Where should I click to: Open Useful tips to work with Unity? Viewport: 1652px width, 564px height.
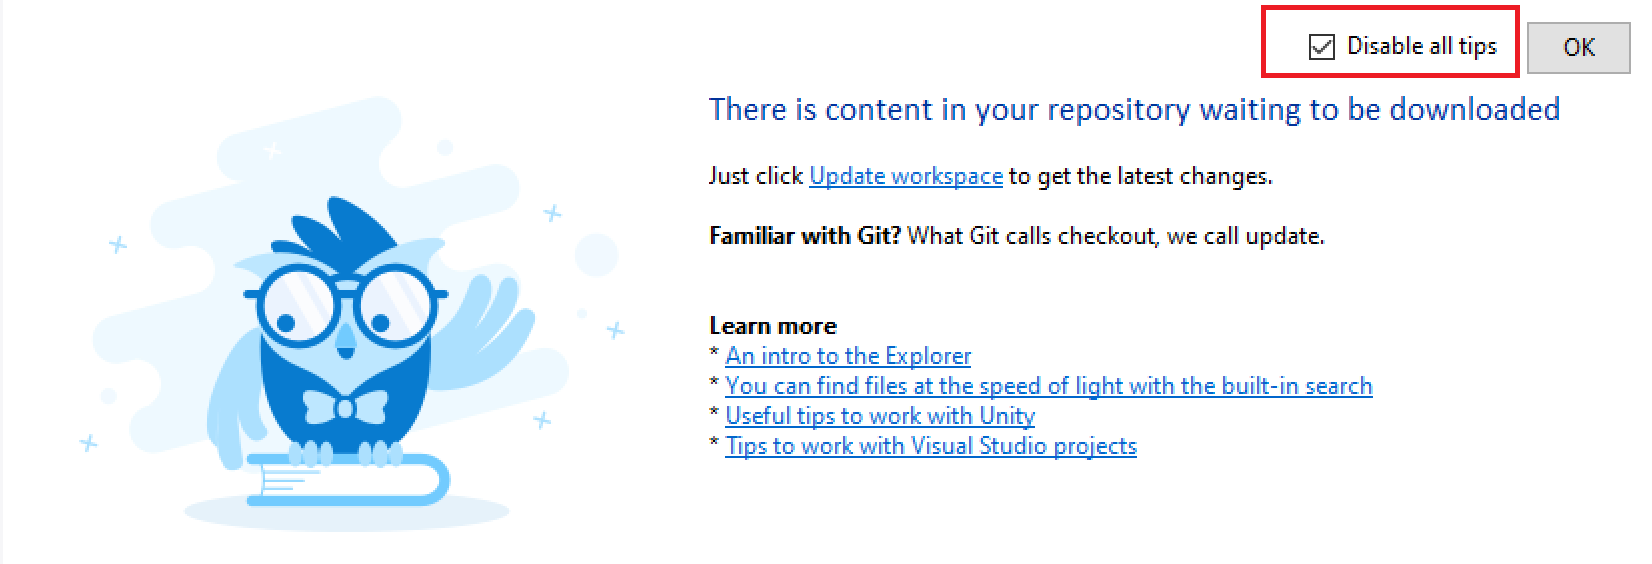pyautogui.click(x=880, y=416)
